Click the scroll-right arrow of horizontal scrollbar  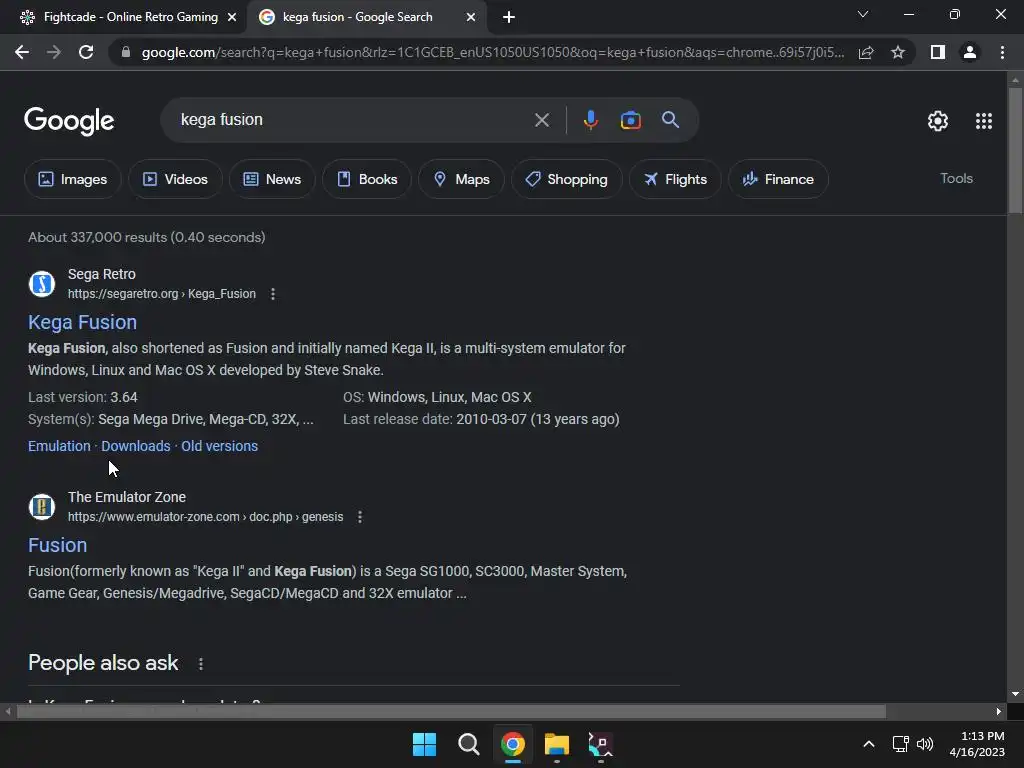999,711
